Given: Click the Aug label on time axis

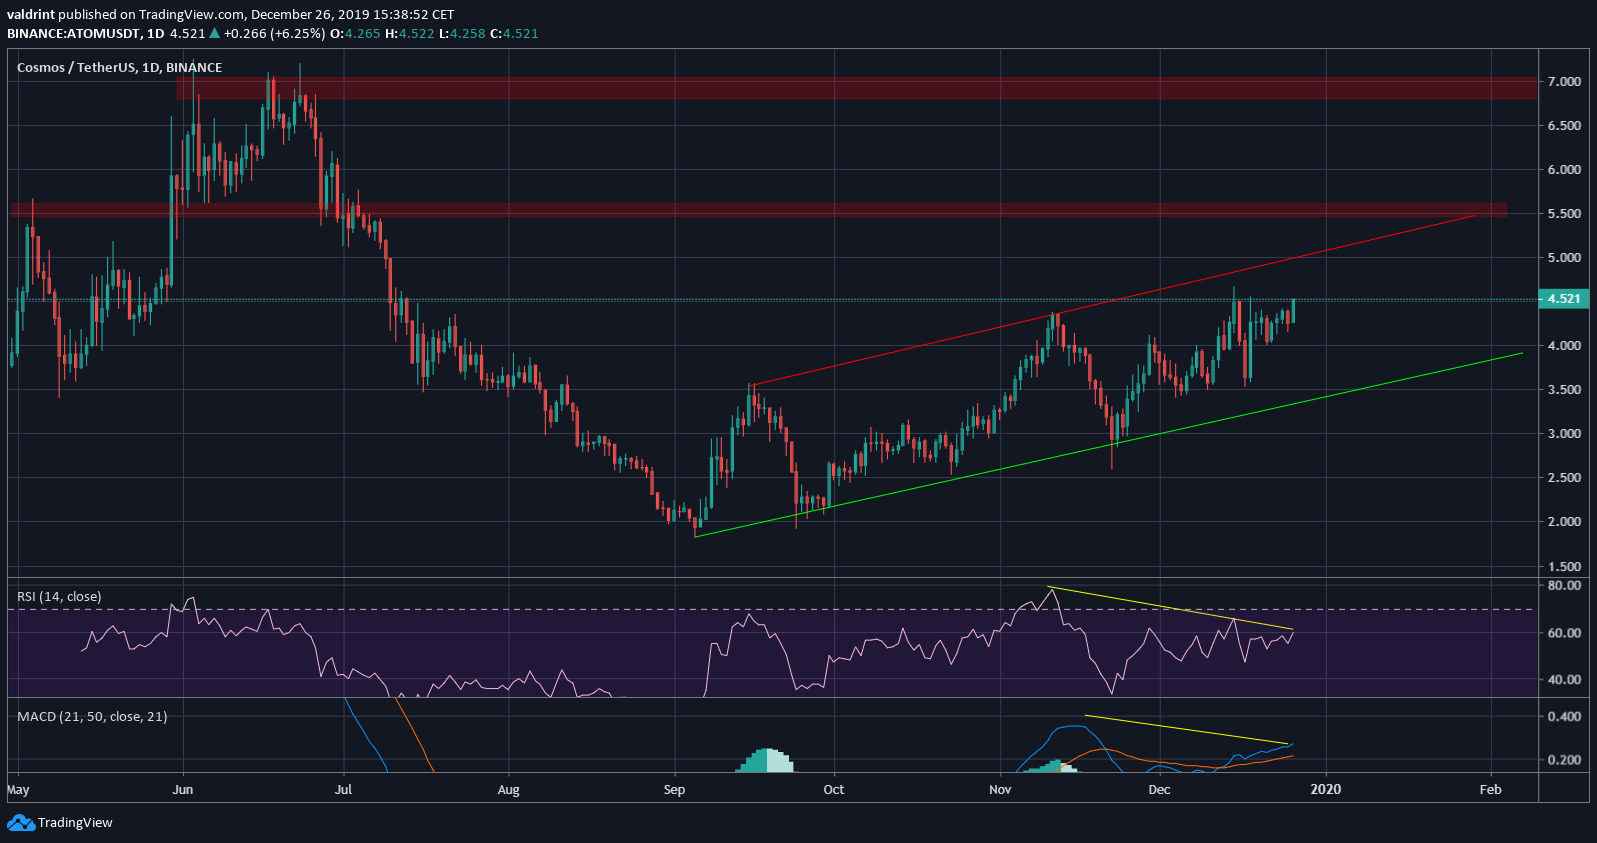Looking at the screenshot, I should click(x=508, y=789).
